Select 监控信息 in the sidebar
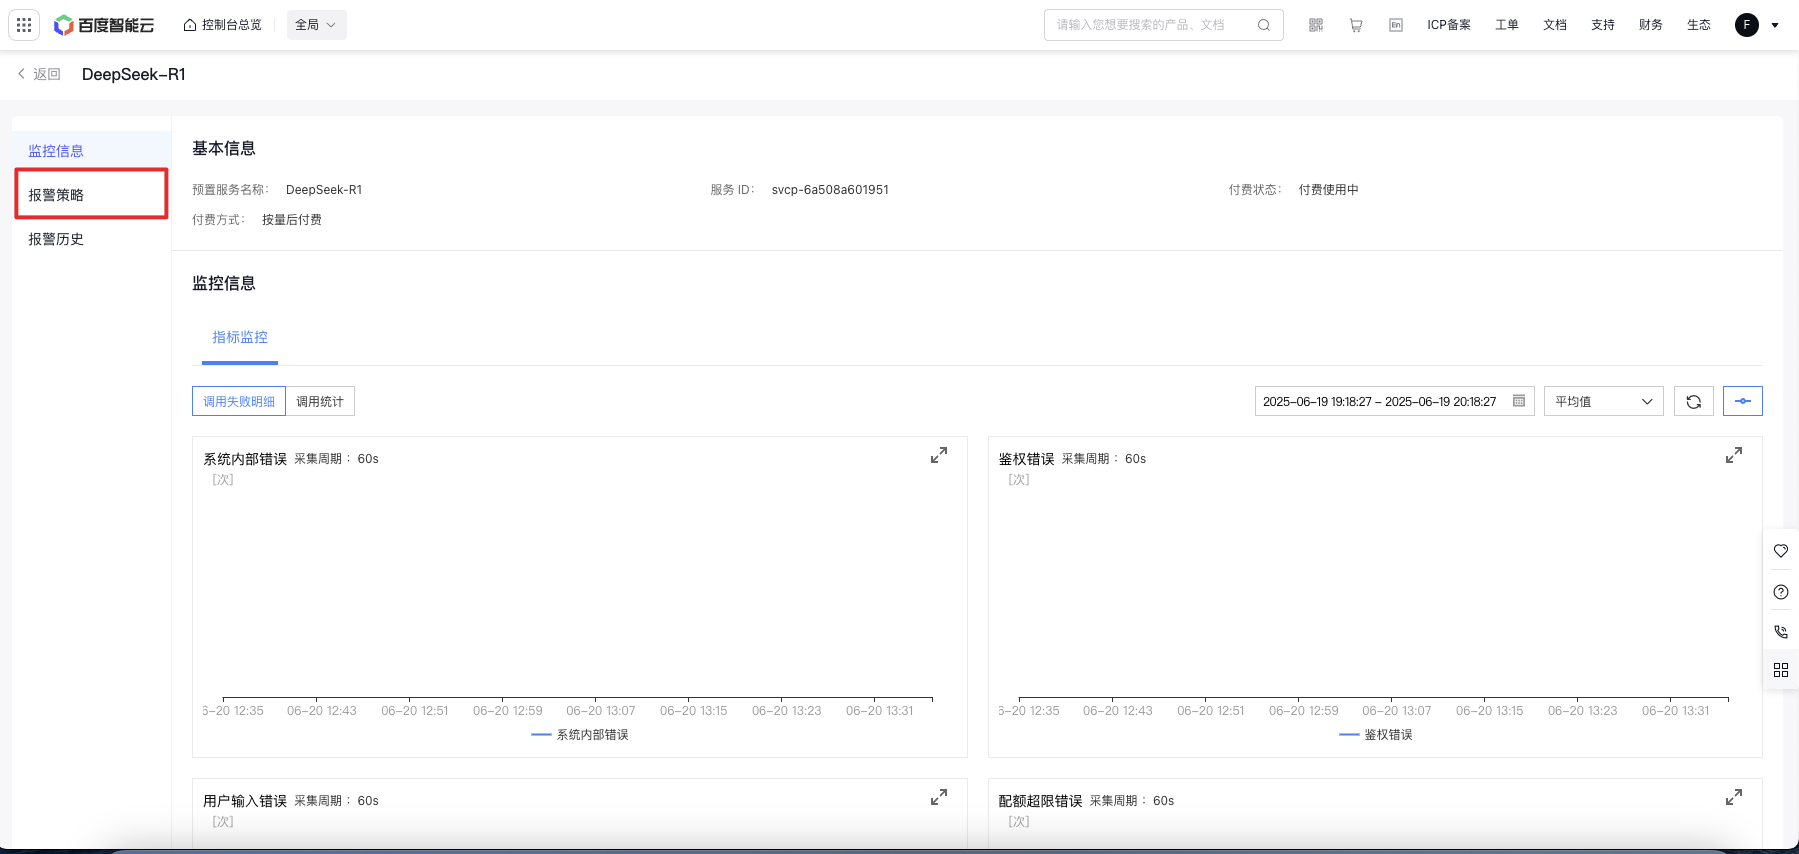Screen dimensions: 1799x854 pos(91,151)
